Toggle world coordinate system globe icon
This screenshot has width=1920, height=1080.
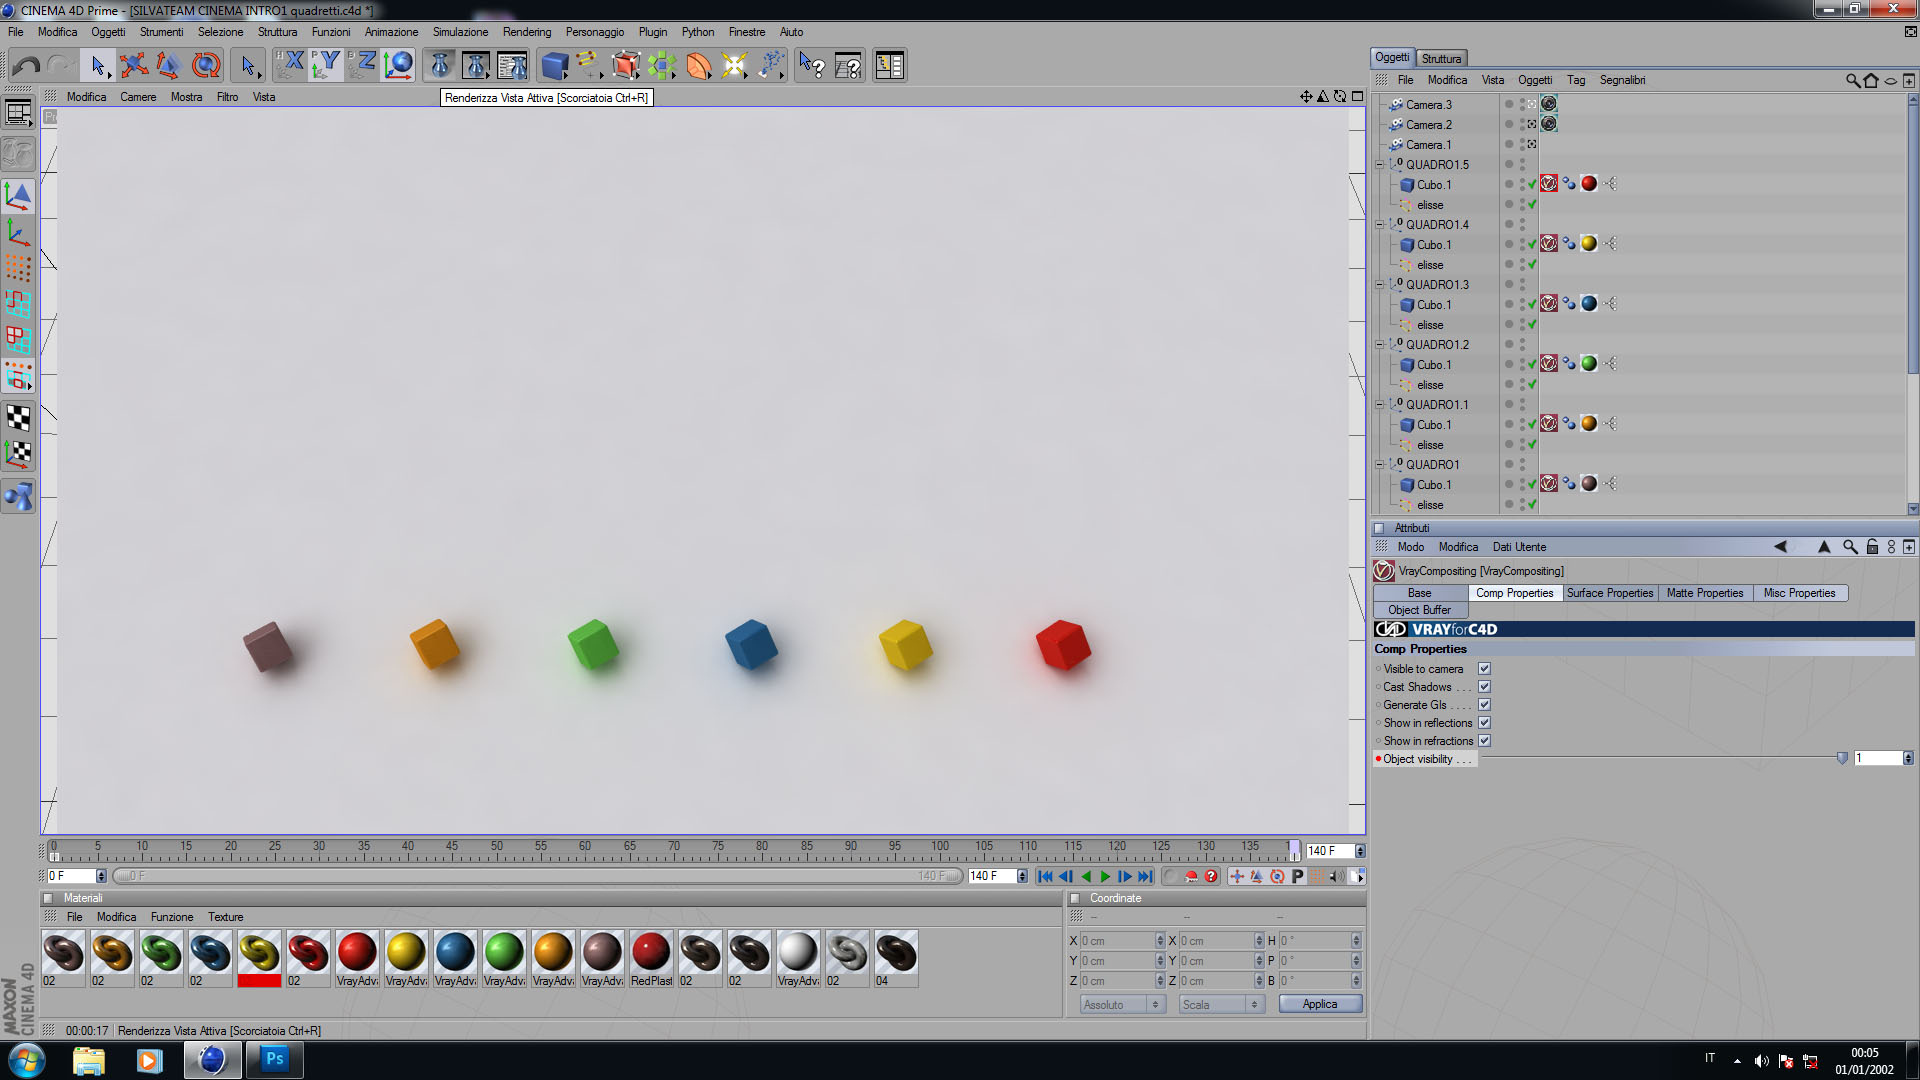pos(398,66)
